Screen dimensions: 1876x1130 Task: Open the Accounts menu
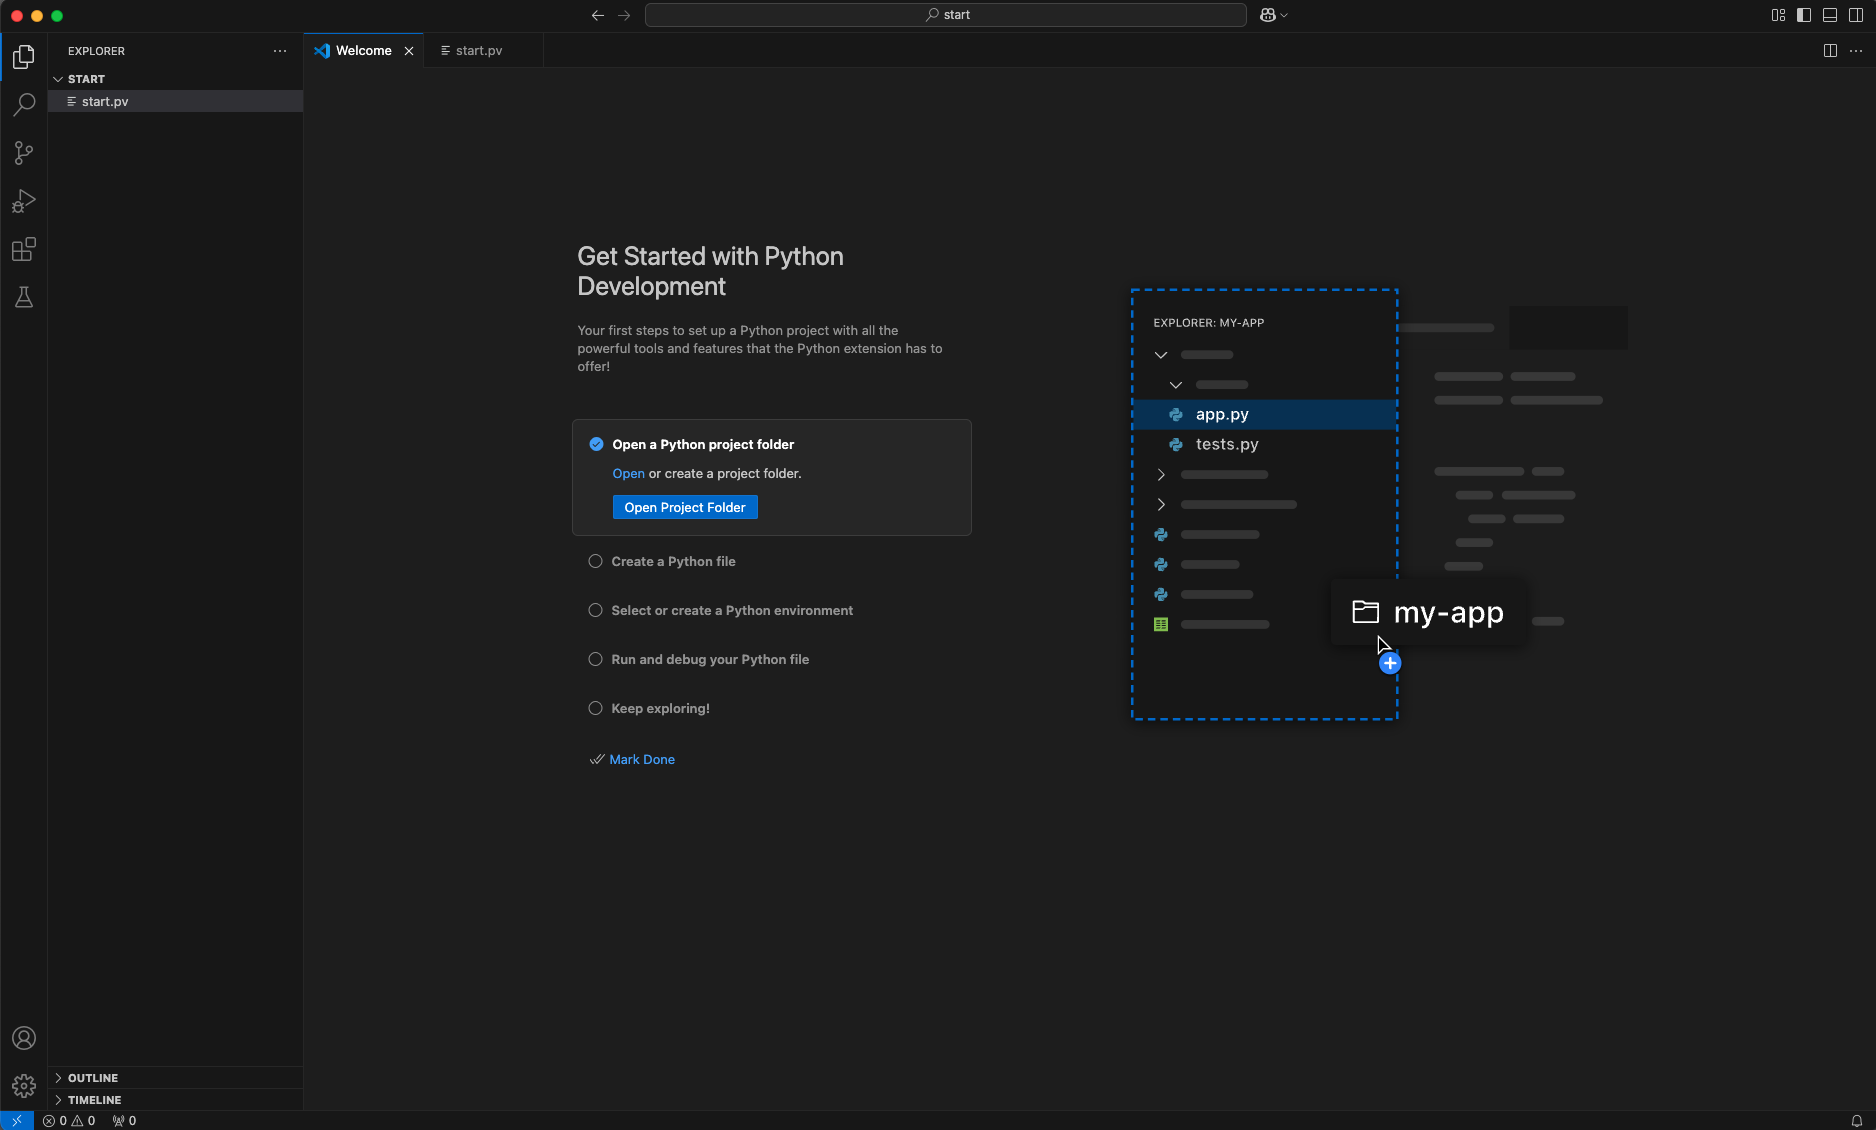point(24,1038)
